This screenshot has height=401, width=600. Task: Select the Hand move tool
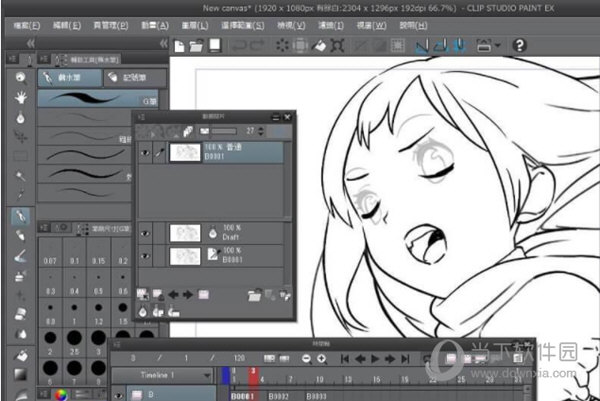tap(21, 97)
